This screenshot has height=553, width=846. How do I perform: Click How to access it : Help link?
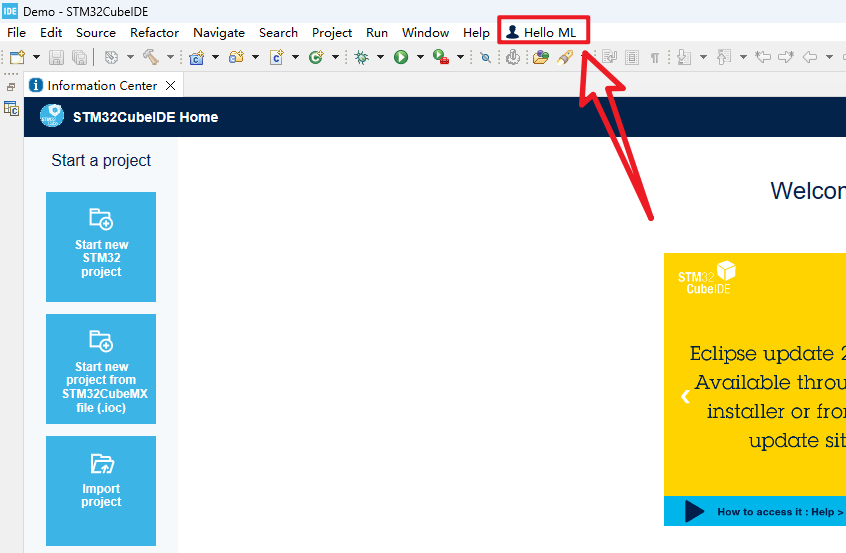[781, 511]
